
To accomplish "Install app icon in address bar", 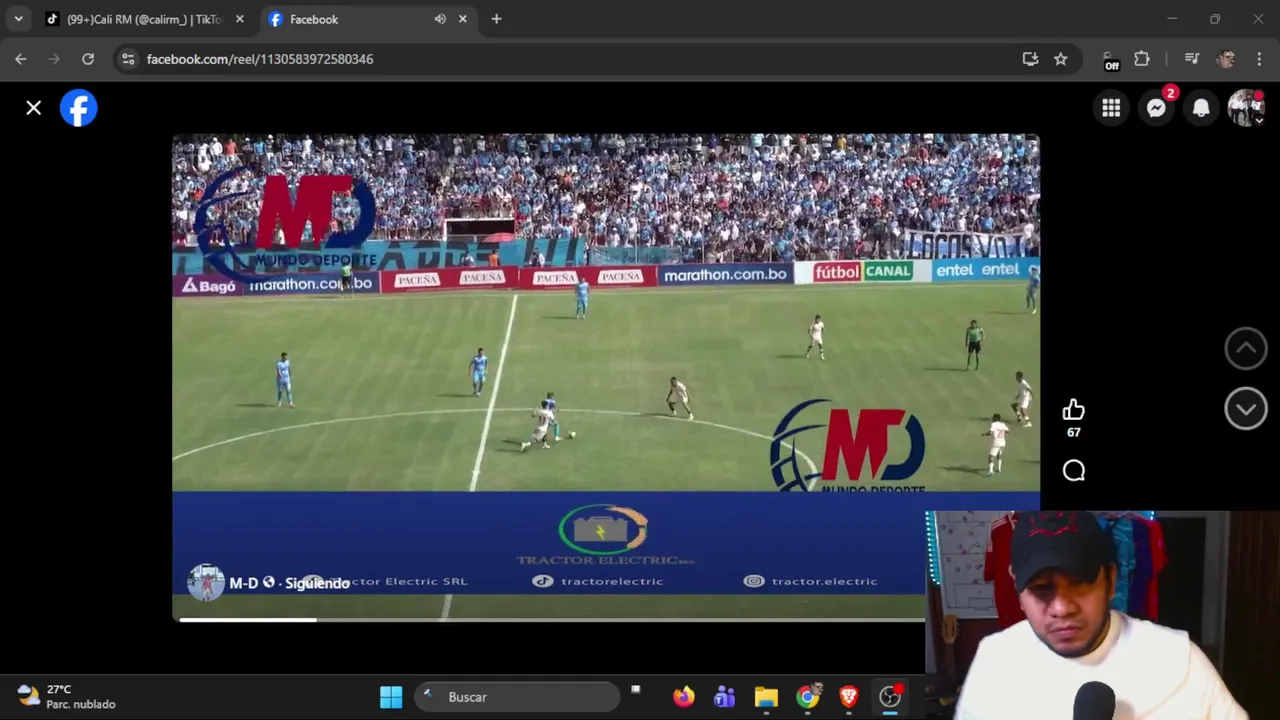I will pyautogui.click(x=1030, y=59).
